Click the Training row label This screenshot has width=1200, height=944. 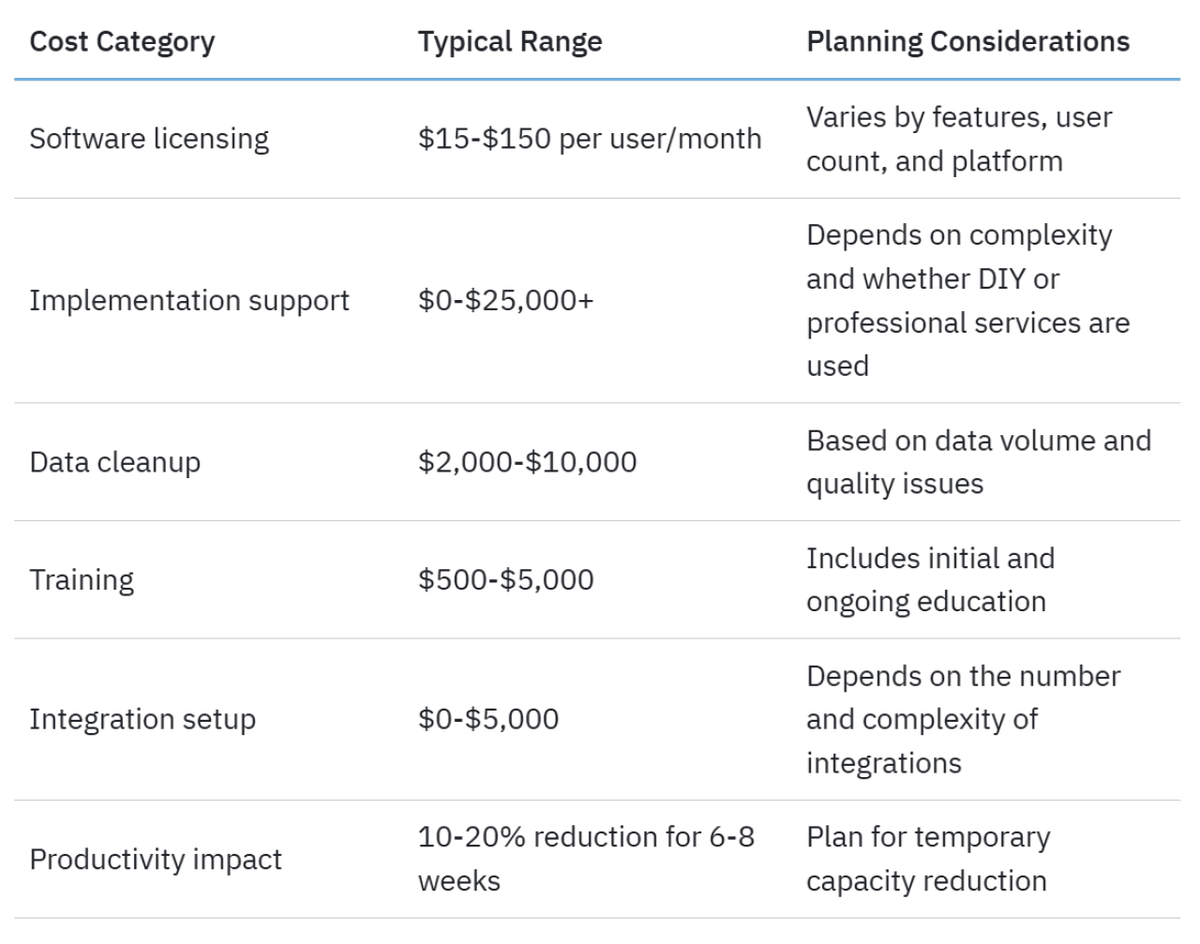tap(81, 580)
